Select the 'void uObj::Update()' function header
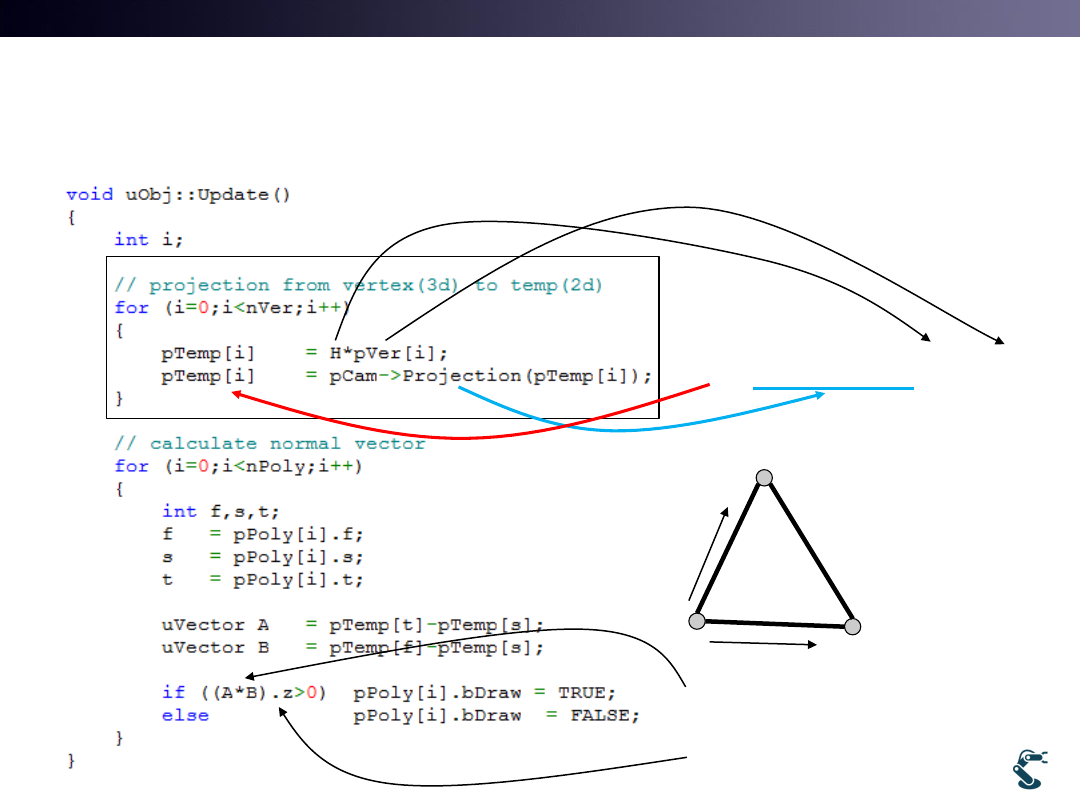The height and width of the screenshot is (810, 1080). 178,194
